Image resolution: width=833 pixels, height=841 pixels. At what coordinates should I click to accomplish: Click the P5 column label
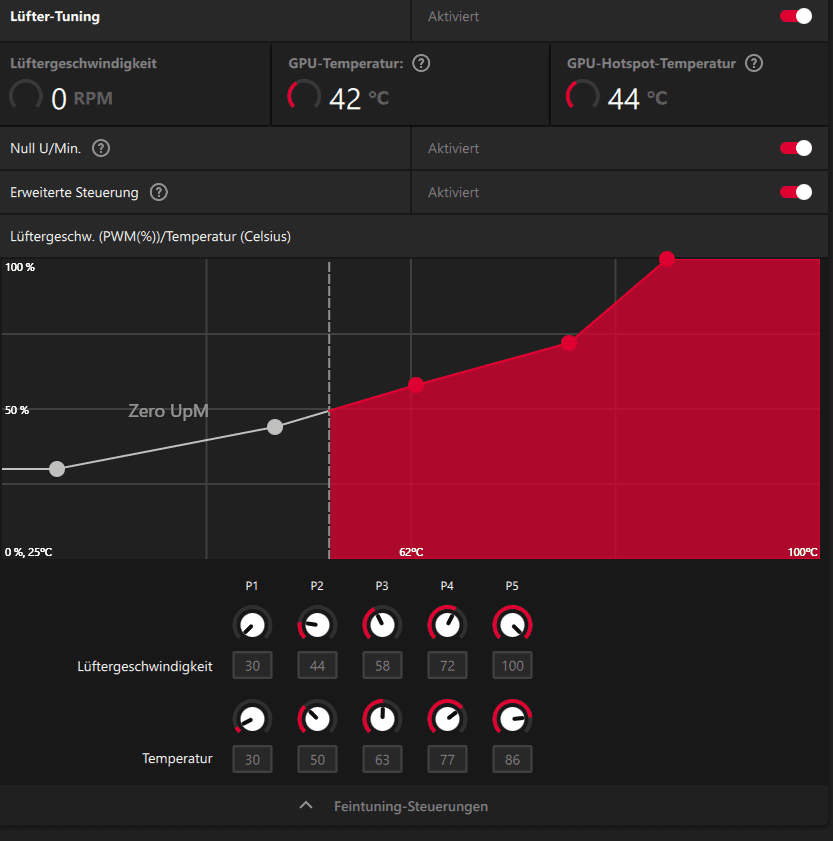tap(512, 586)
